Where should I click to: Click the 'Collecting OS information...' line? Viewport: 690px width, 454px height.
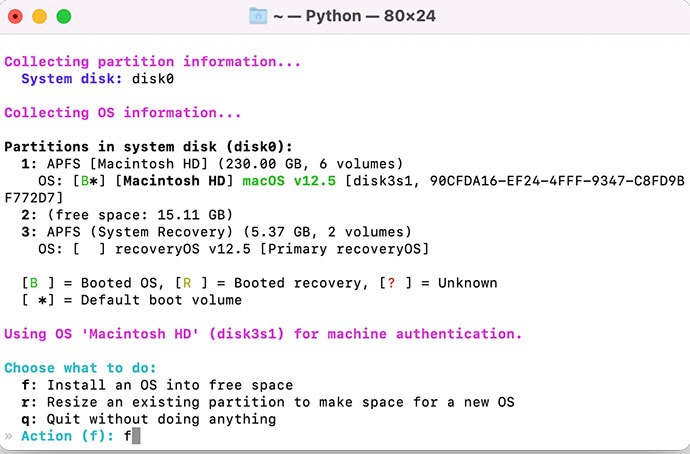click(123, 113)
